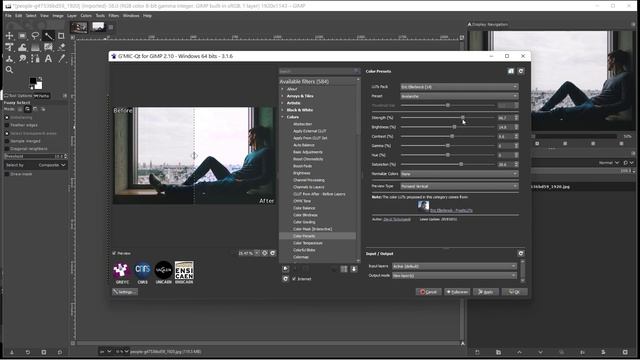This screenshot has height=360, width=640.
Task: Toggle the Antialiasing option
Action: 7,118
